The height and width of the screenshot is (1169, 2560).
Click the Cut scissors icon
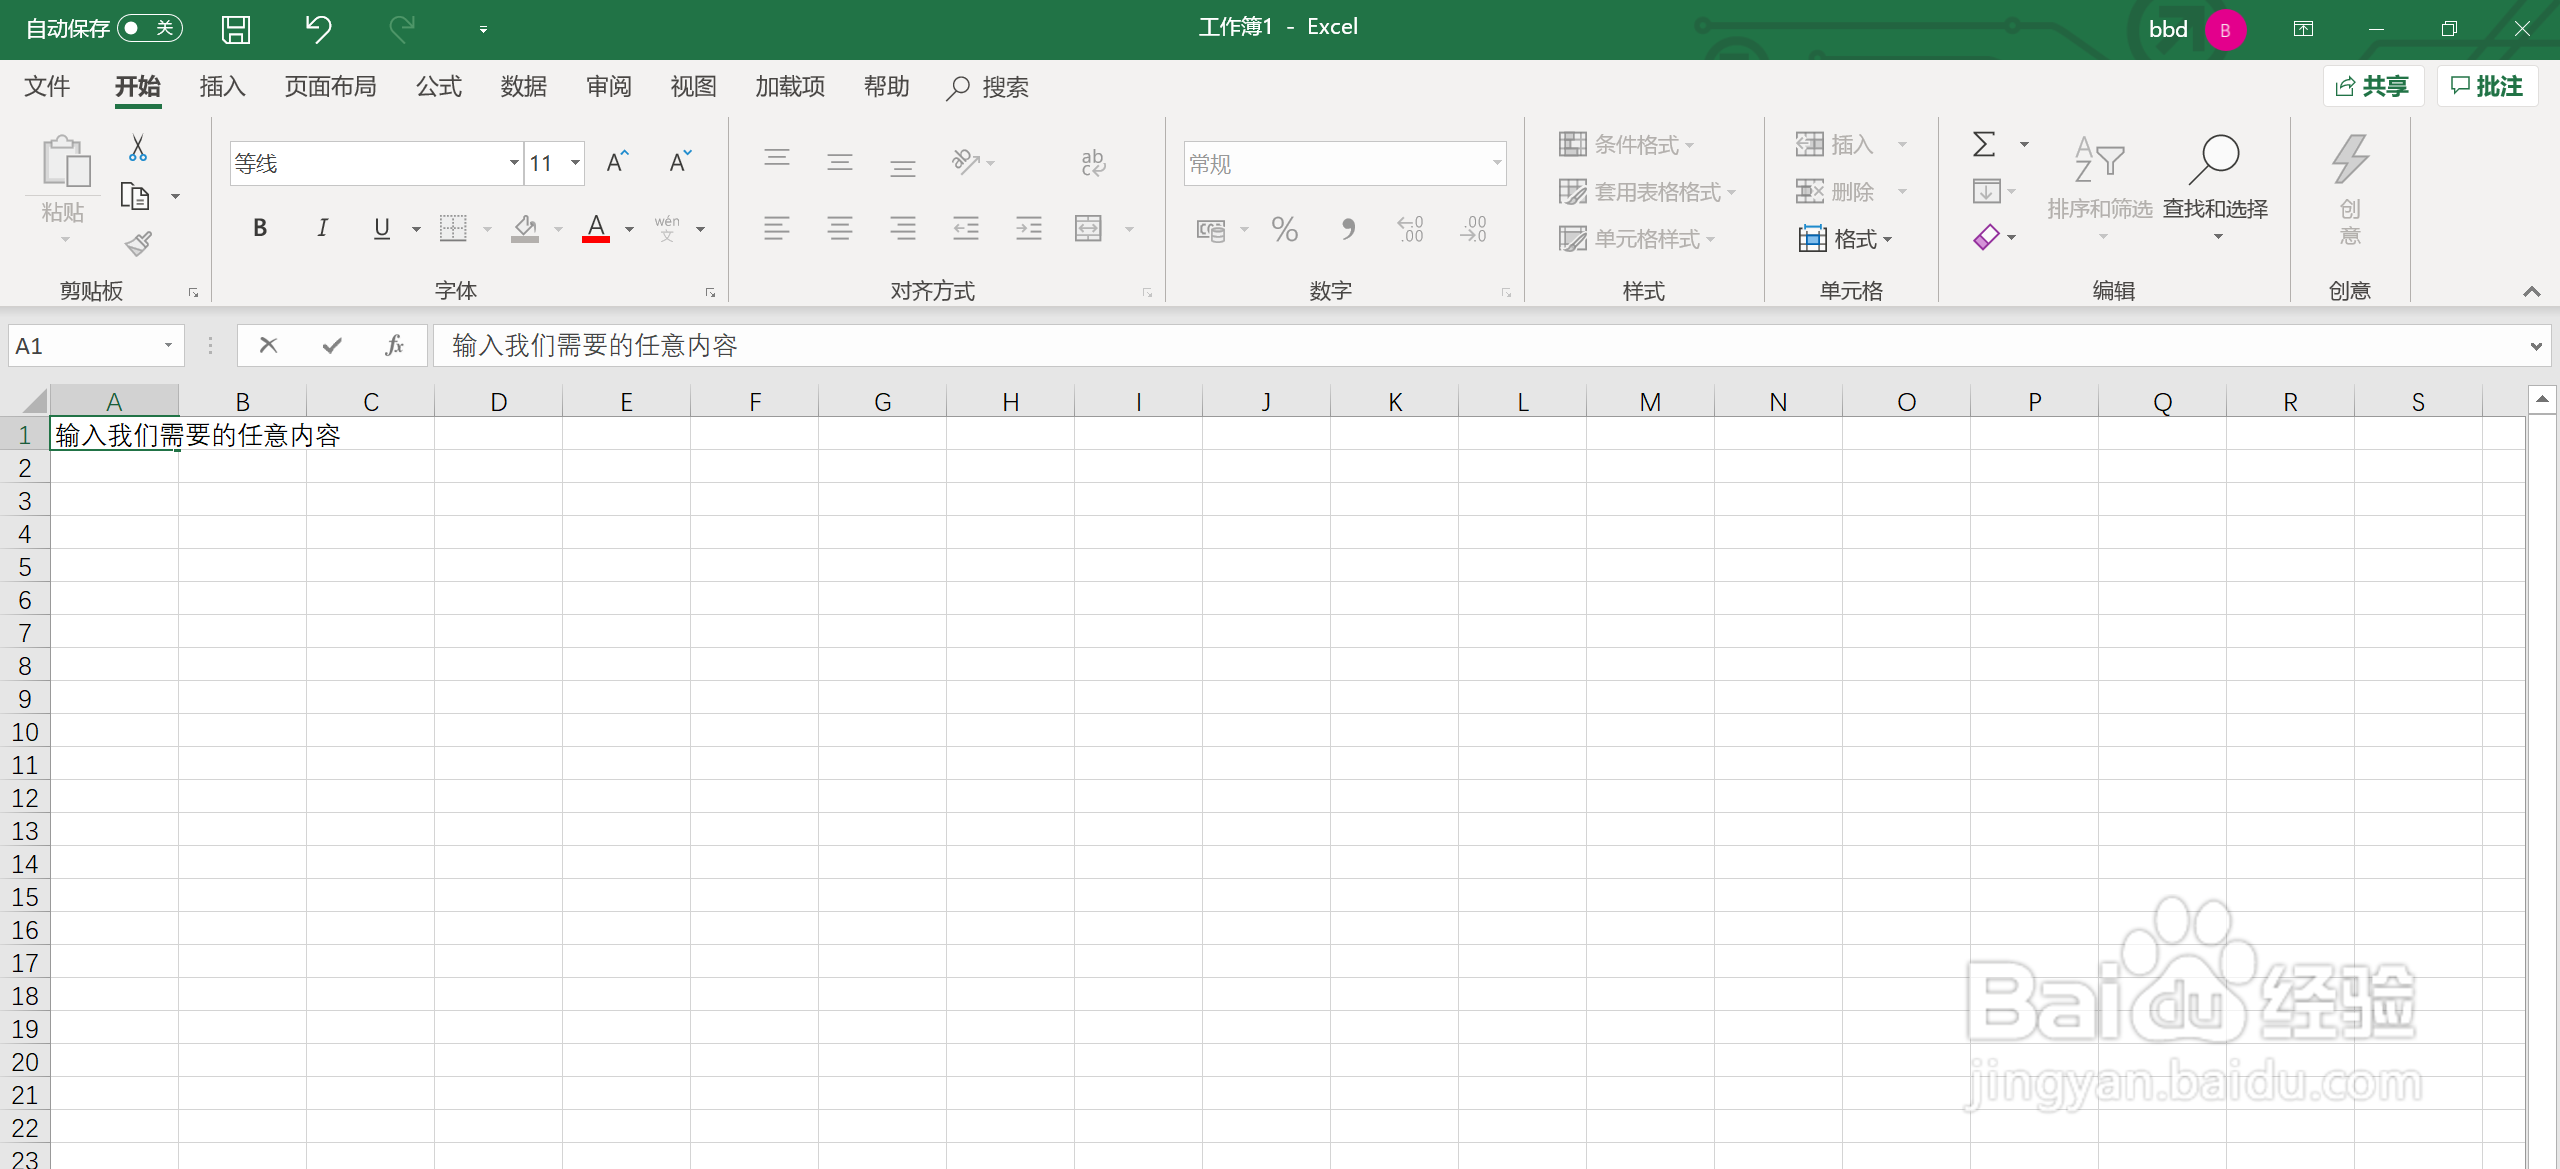(x=138, y=148)
